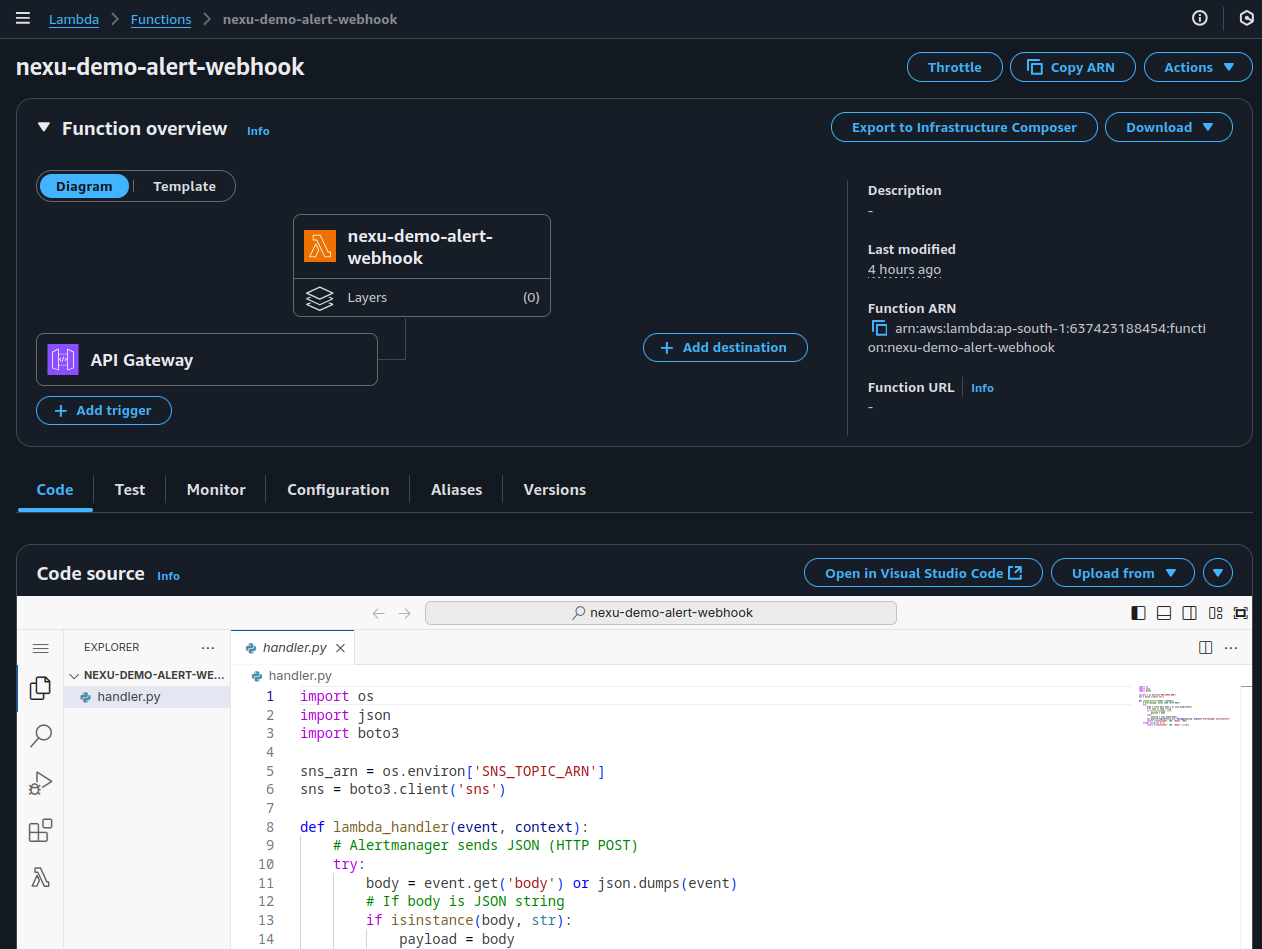Toggle the primary side bar visibility

[x=1138, y=612]
